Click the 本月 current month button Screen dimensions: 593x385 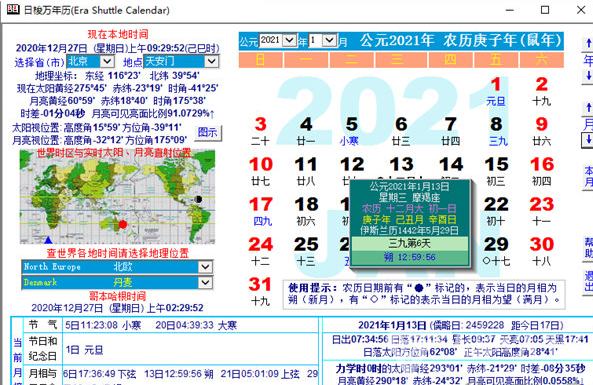coord(588,177)
